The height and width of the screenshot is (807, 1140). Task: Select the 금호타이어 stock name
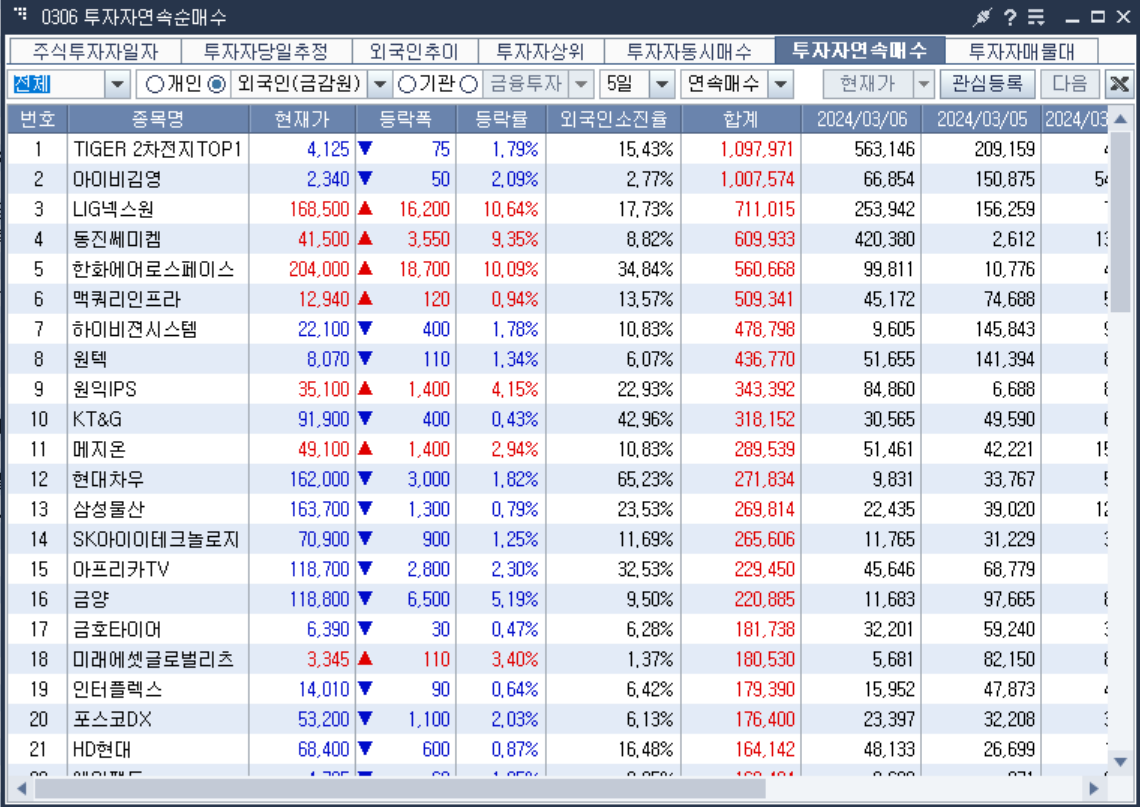117,629
